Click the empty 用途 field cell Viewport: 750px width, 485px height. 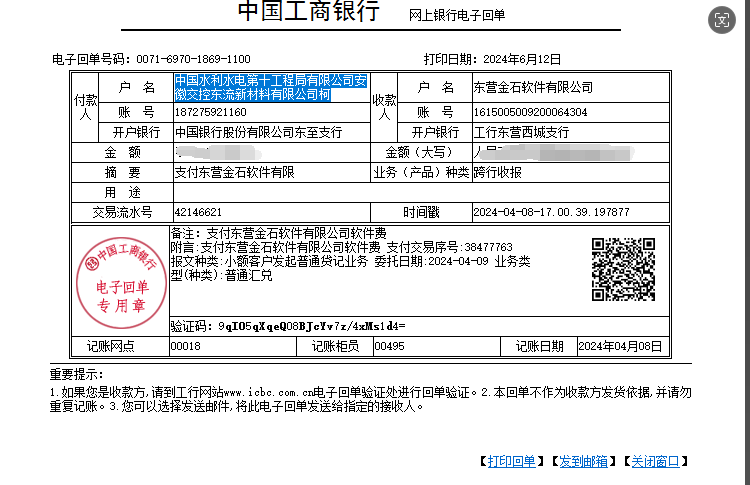click(x=421, y=192)
